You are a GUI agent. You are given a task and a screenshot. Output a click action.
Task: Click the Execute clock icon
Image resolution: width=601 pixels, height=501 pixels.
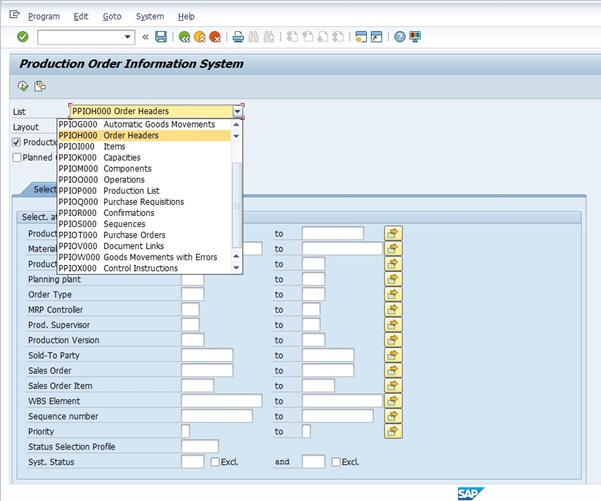(23, 86)
